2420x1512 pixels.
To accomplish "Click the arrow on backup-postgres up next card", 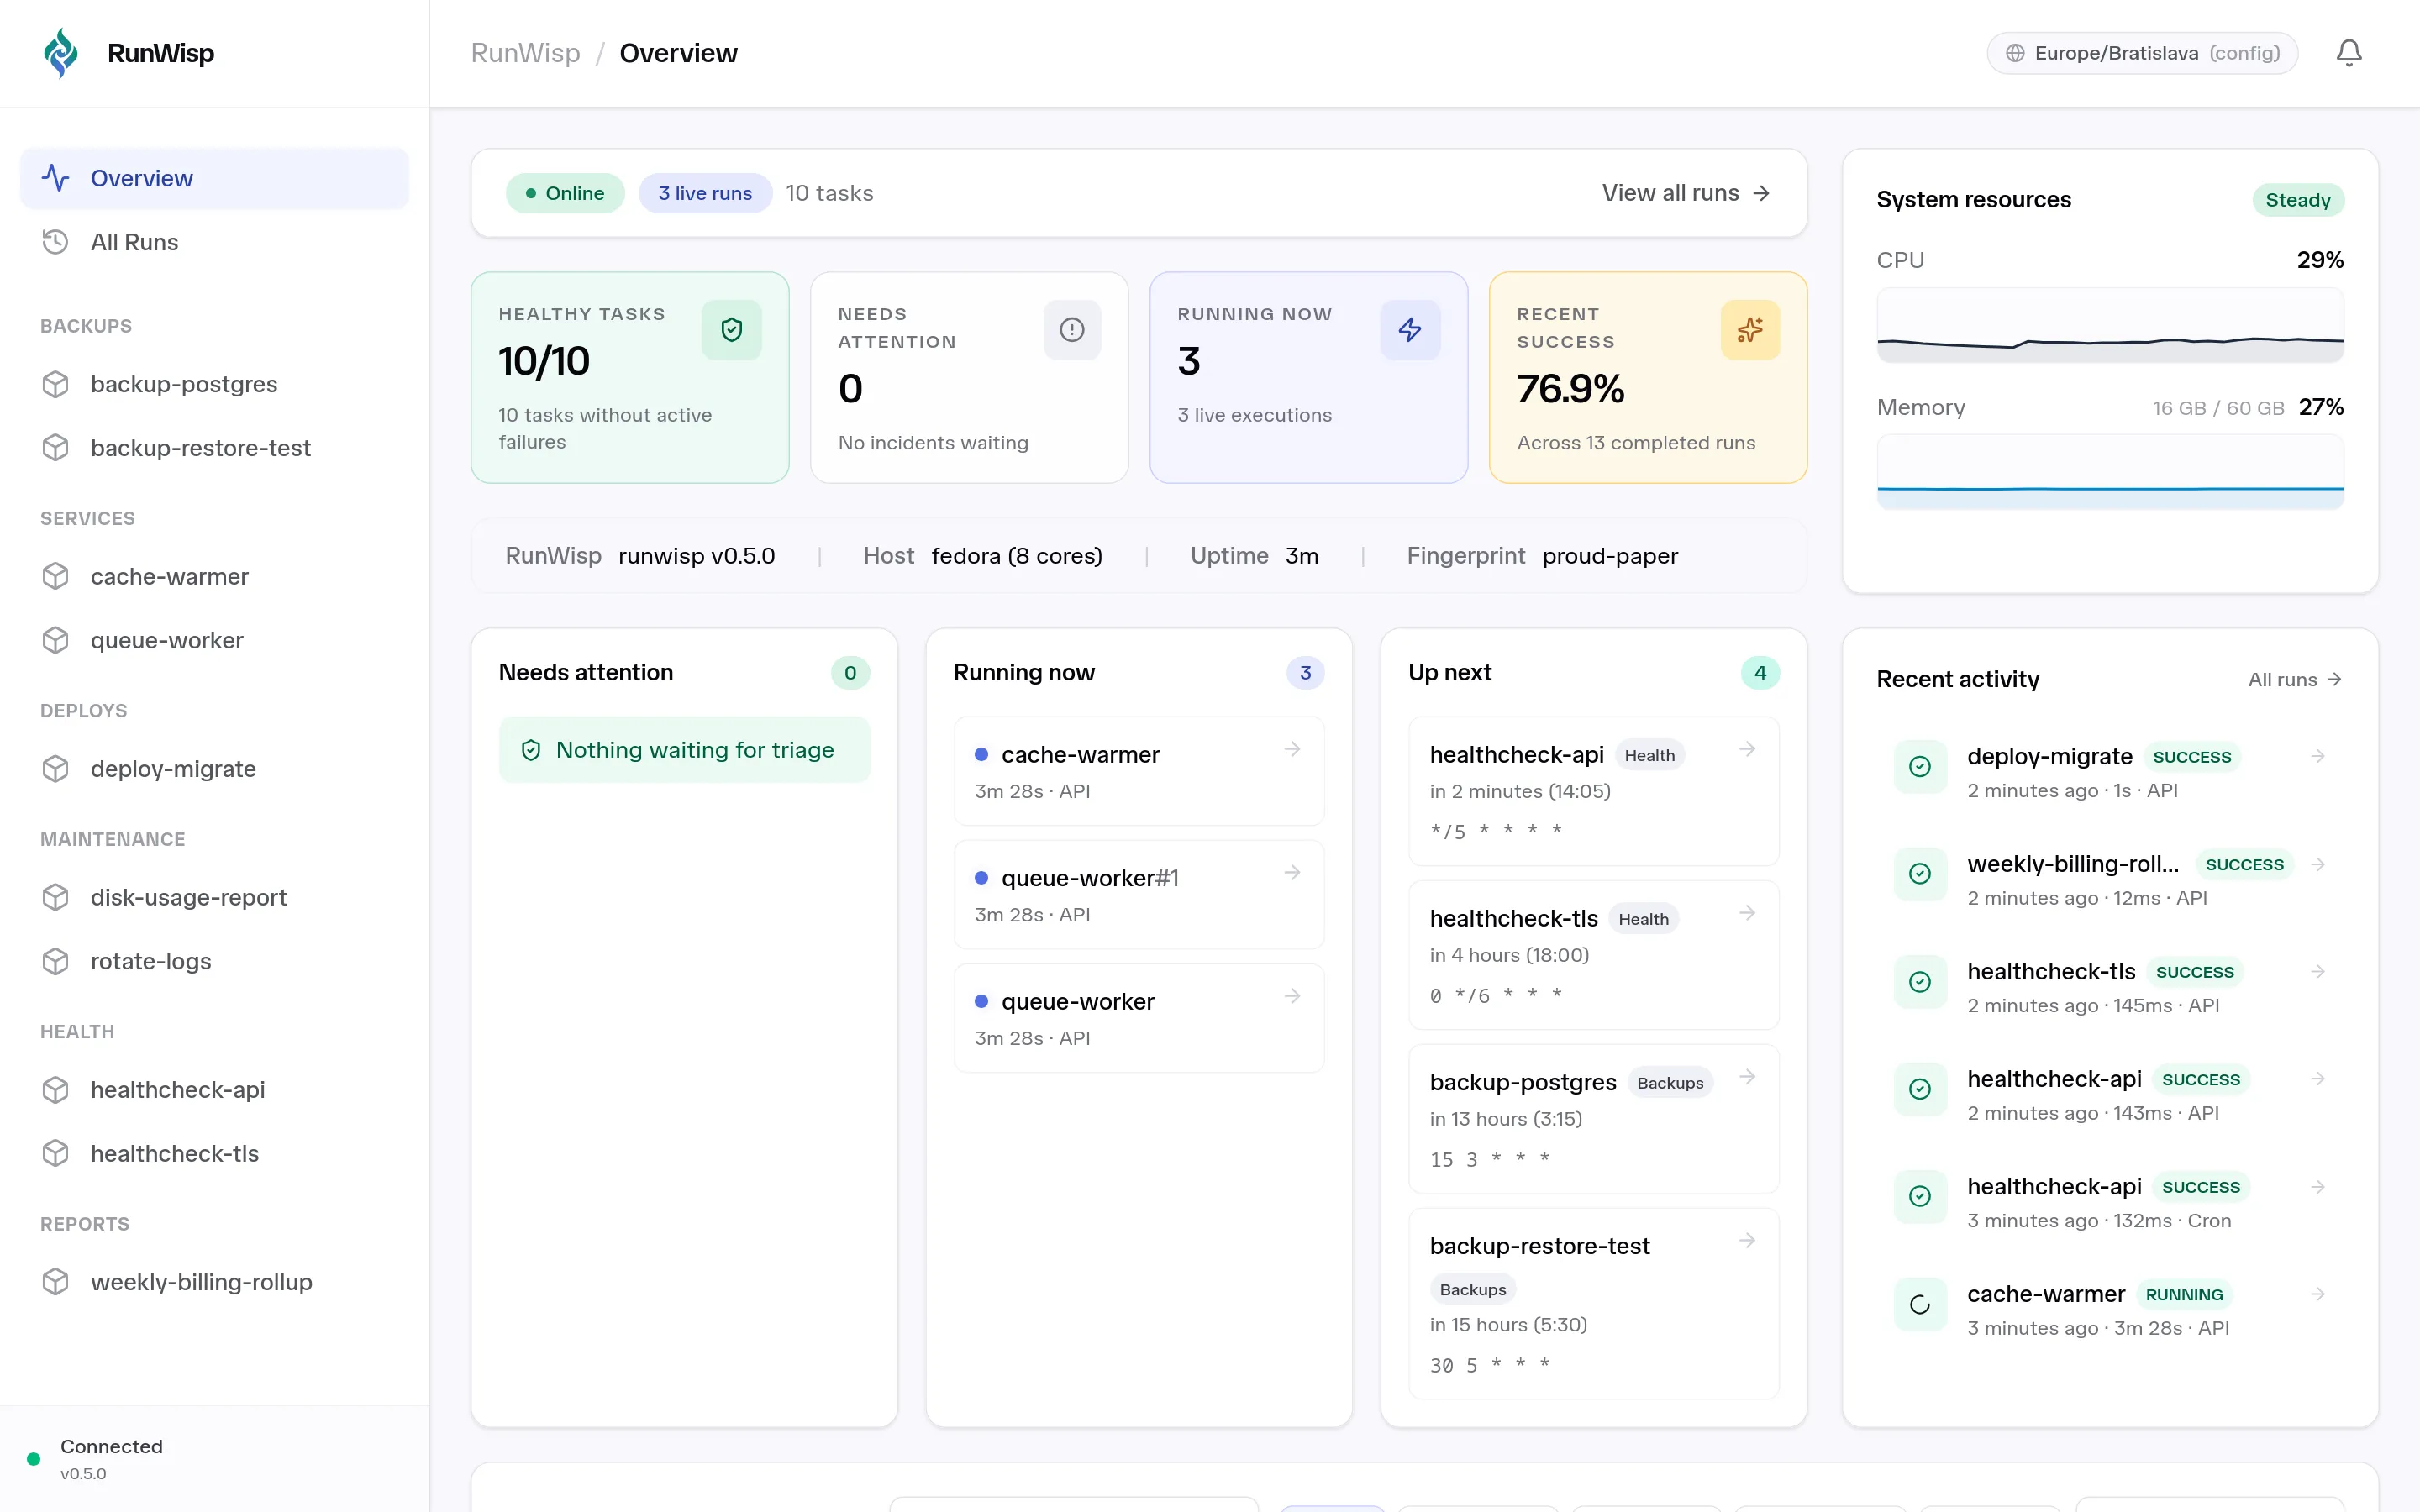I will [1747, 1077].
